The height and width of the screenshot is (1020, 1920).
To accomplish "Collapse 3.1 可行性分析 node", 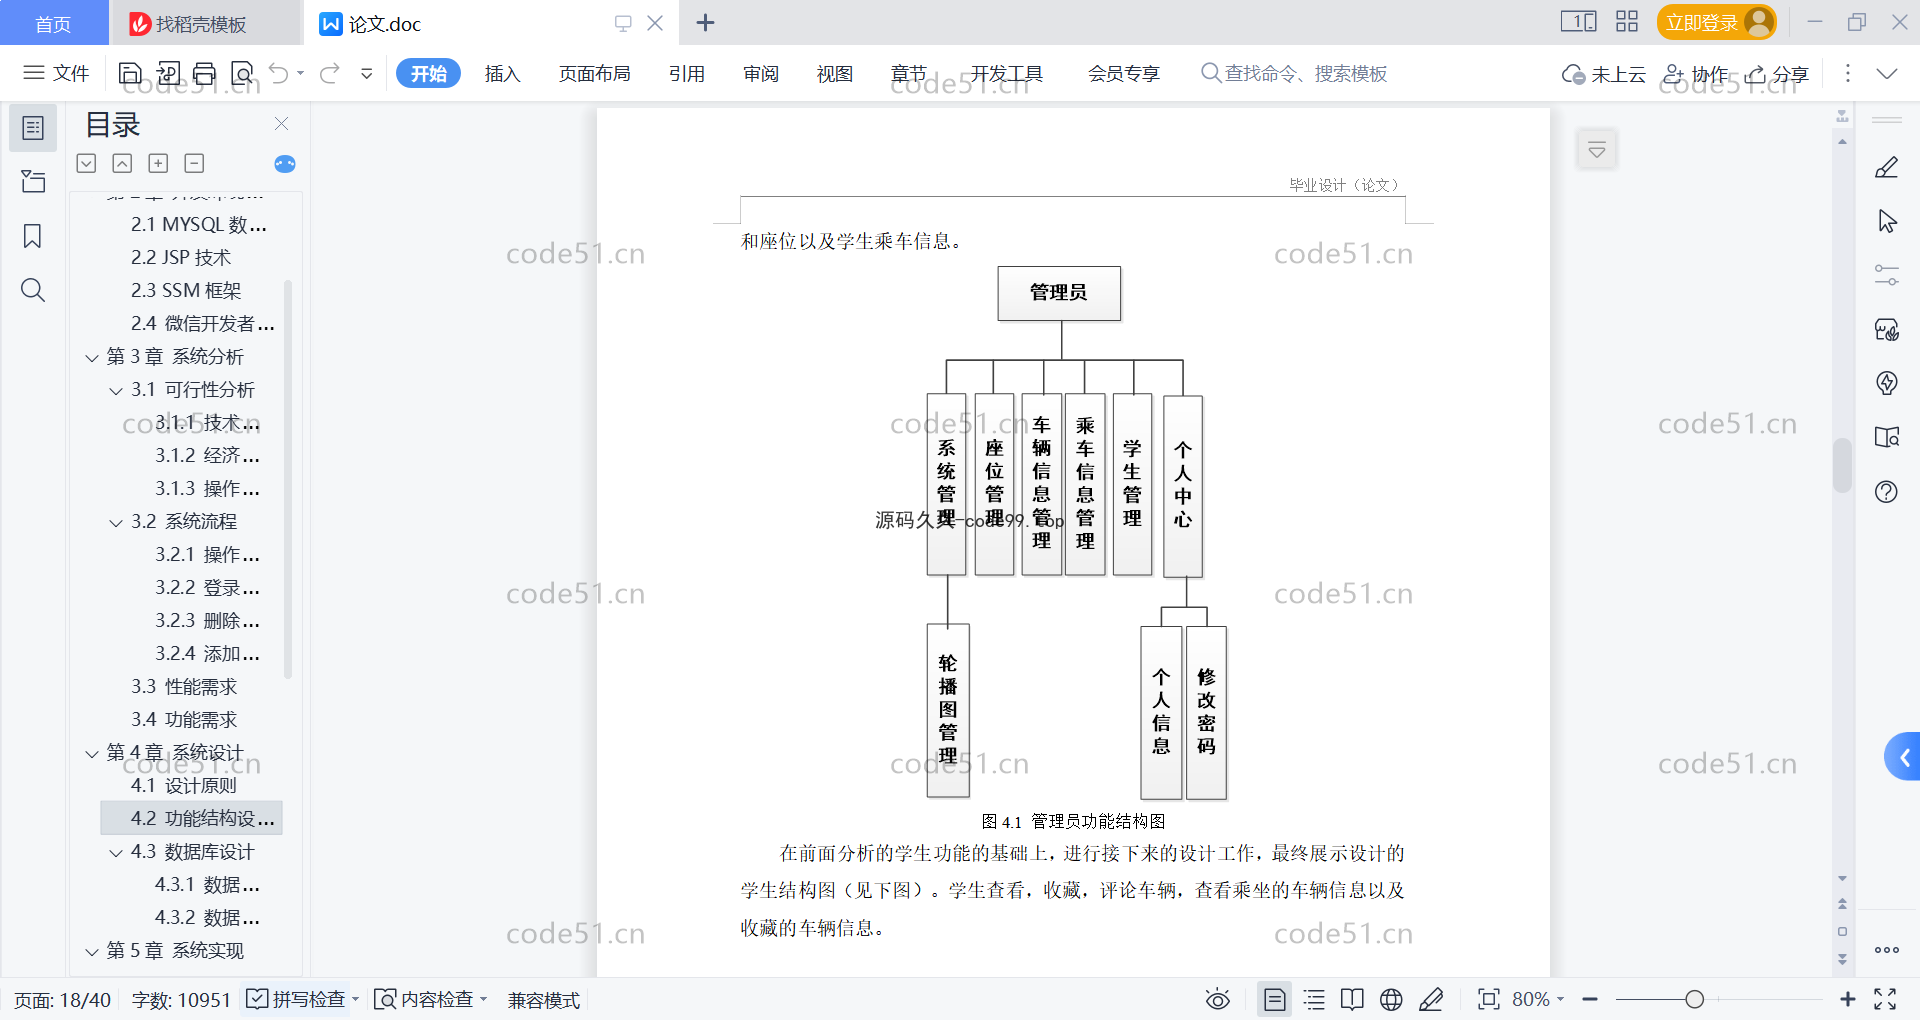I will [116, 390].
